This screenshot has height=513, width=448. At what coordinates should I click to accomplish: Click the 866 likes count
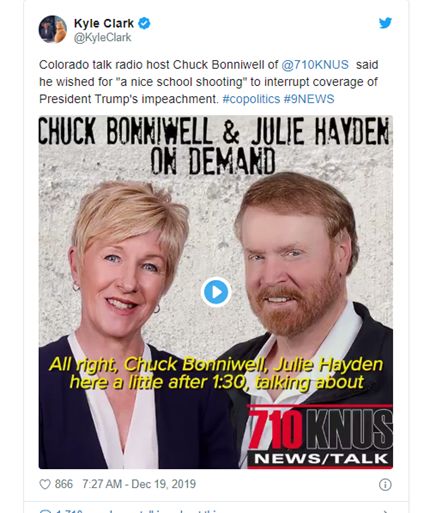[64, 484]
